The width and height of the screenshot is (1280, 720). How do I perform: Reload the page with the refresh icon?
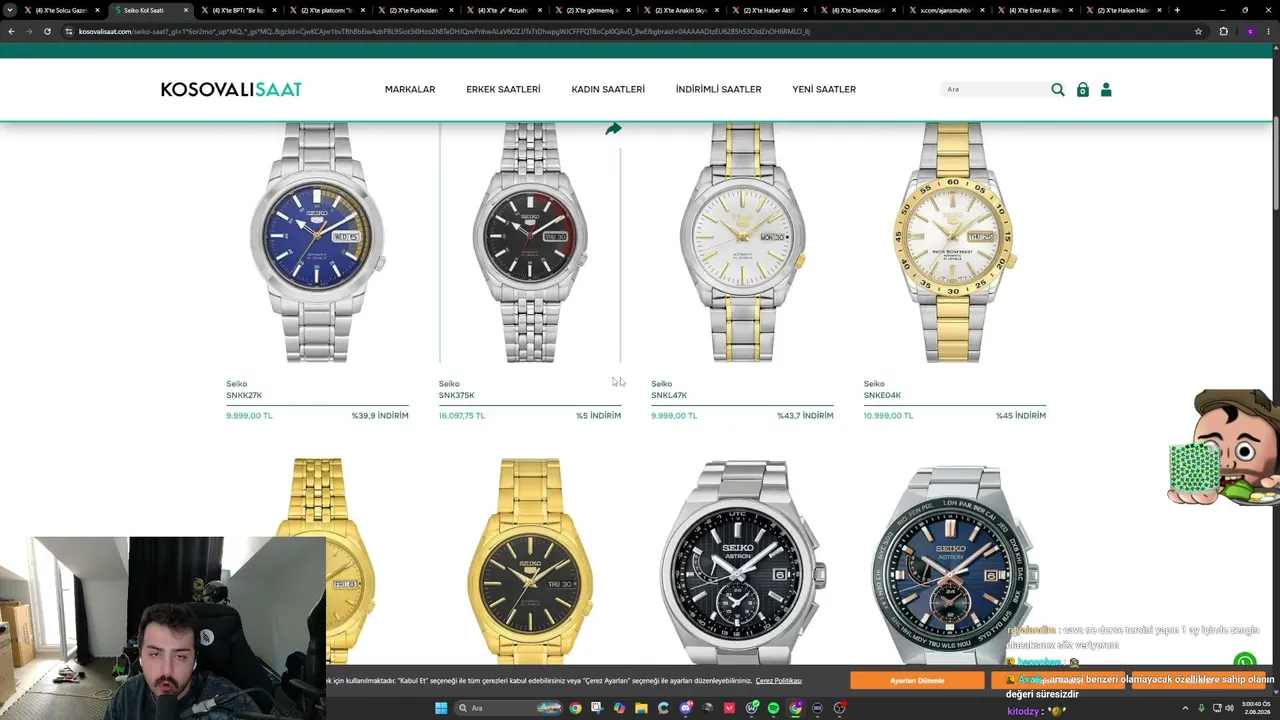point(47,31)
